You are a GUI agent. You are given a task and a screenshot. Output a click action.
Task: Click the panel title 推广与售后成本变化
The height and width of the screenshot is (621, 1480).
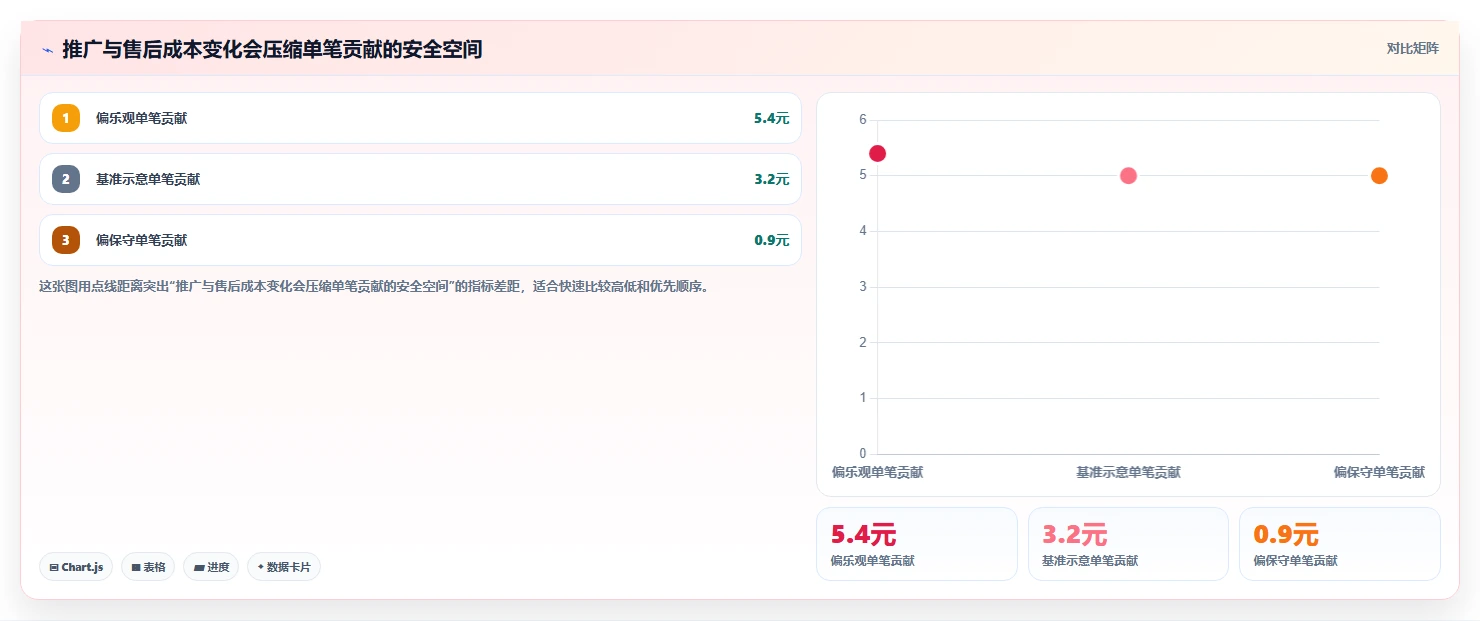272,49
